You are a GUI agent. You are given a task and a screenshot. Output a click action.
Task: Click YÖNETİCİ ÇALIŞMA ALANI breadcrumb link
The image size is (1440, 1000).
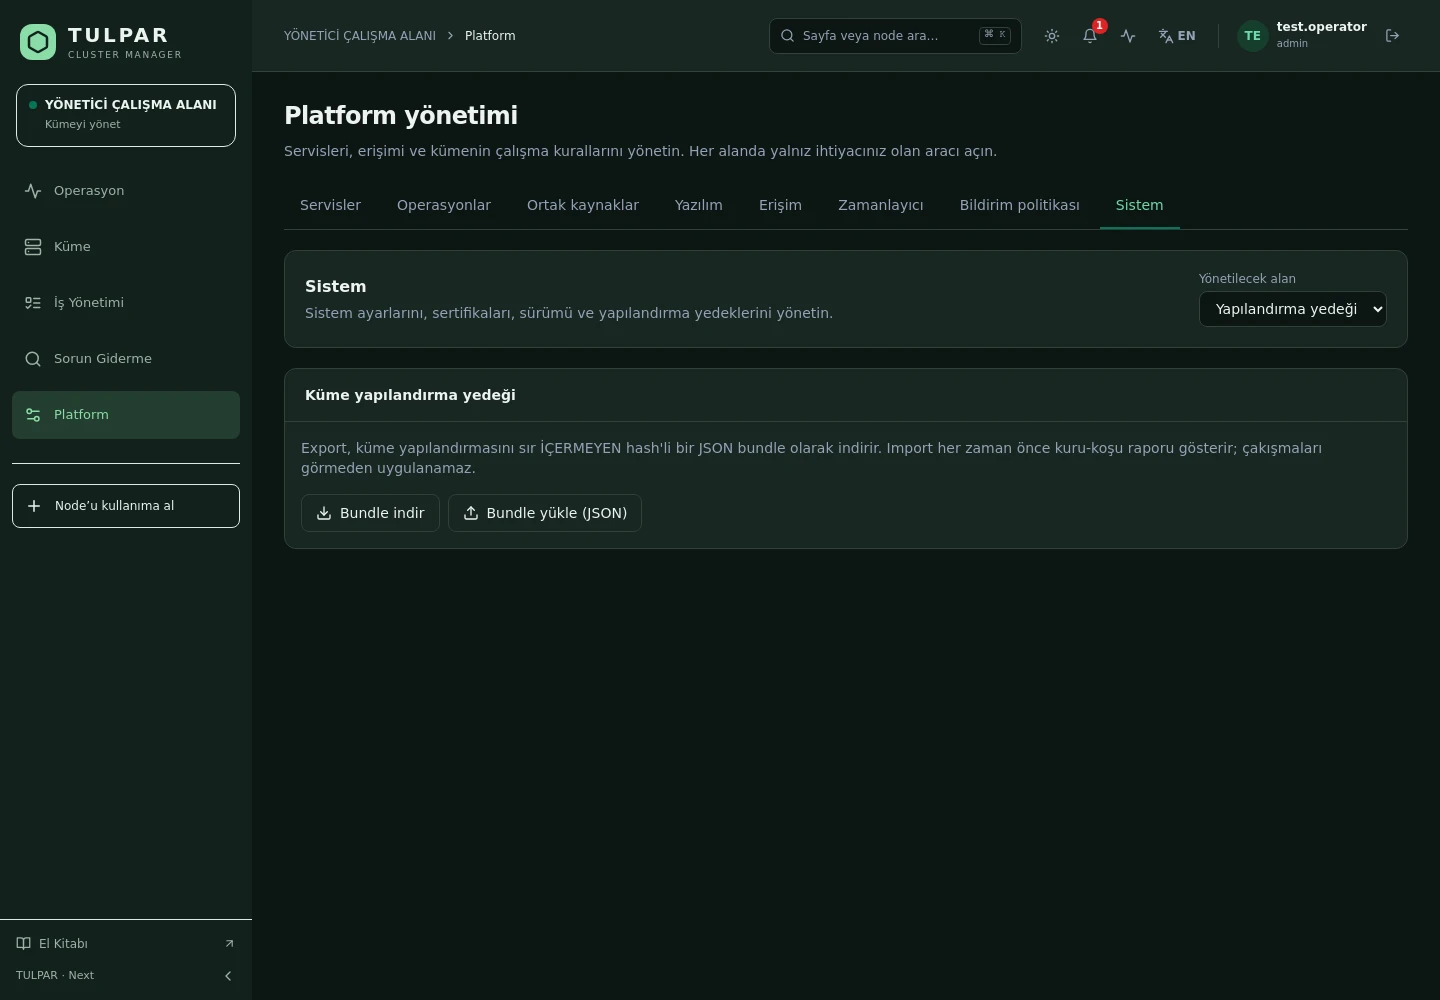(360, 36)
